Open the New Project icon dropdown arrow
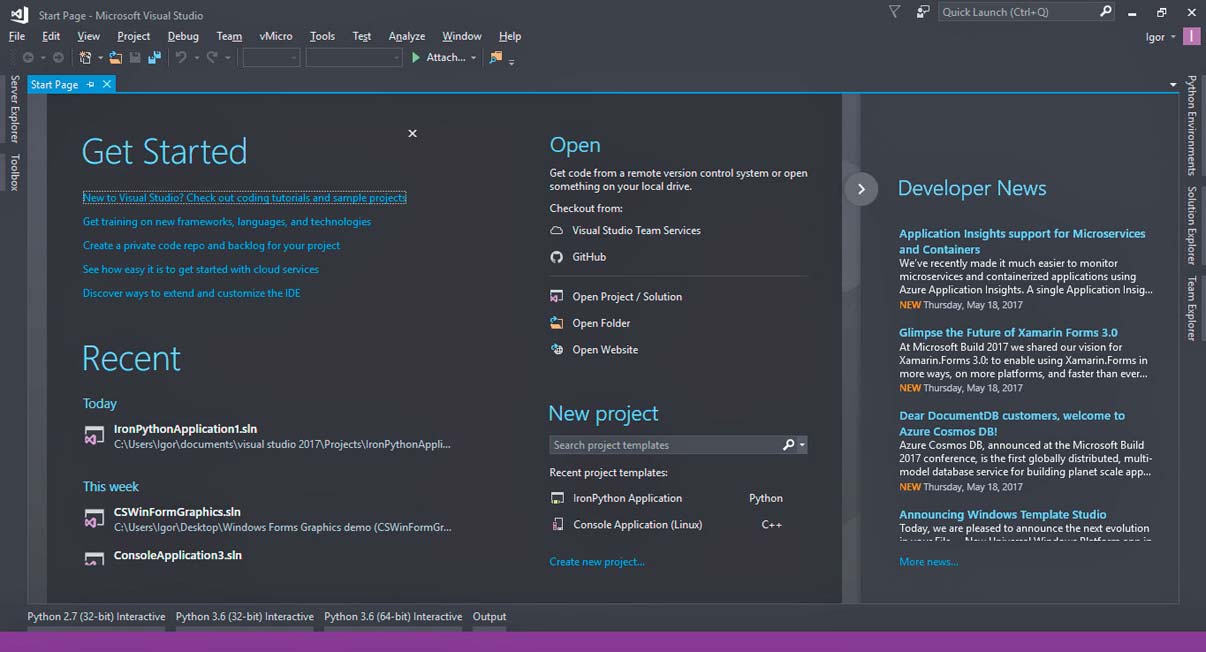This screenshot has height=652, width=1206. 100,58
